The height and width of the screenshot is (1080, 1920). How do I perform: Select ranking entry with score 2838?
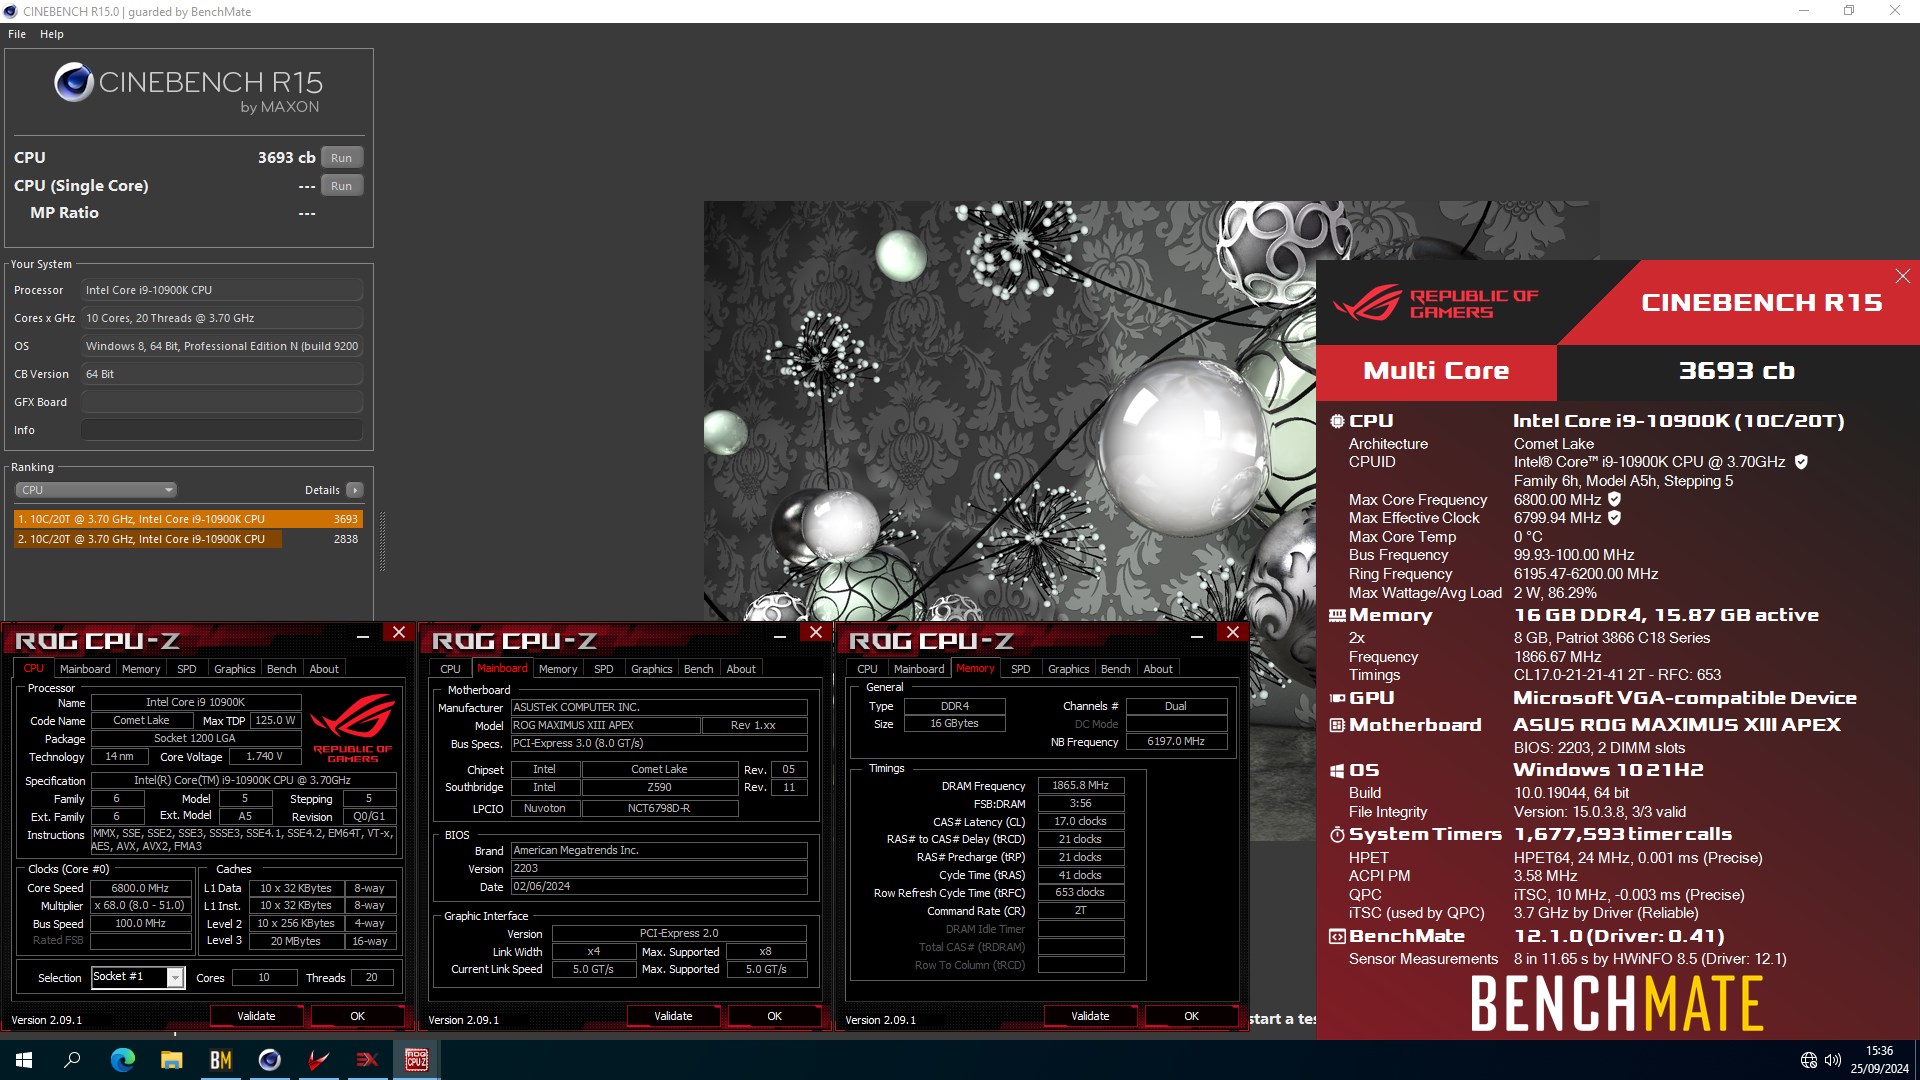188,539
